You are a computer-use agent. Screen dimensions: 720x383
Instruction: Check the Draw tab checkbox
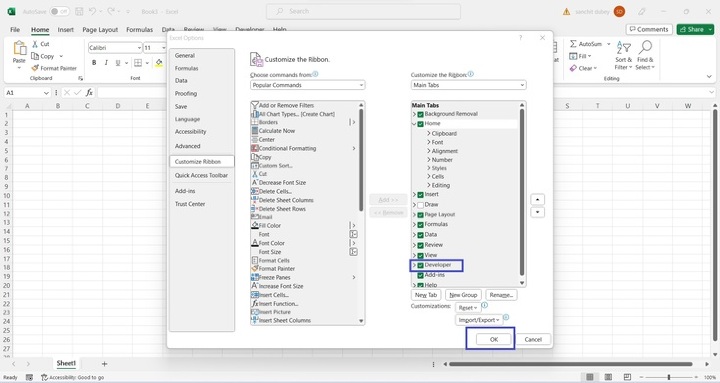click(x=420, y=205)
